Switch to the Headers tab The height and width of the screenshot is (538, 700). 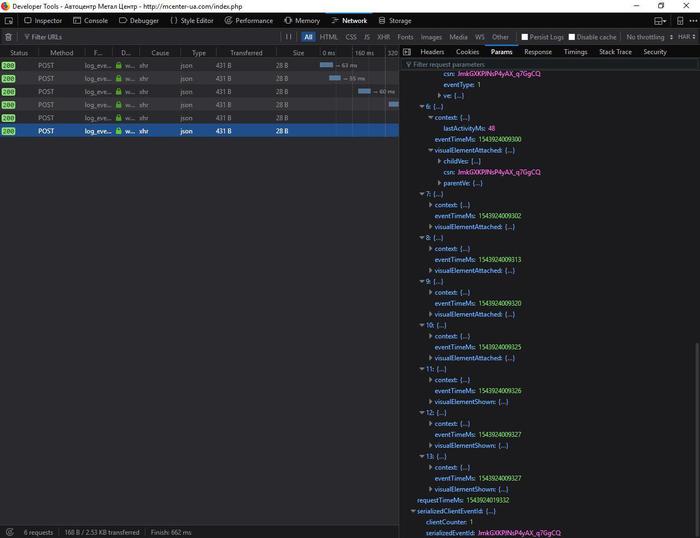pos(432,52)
